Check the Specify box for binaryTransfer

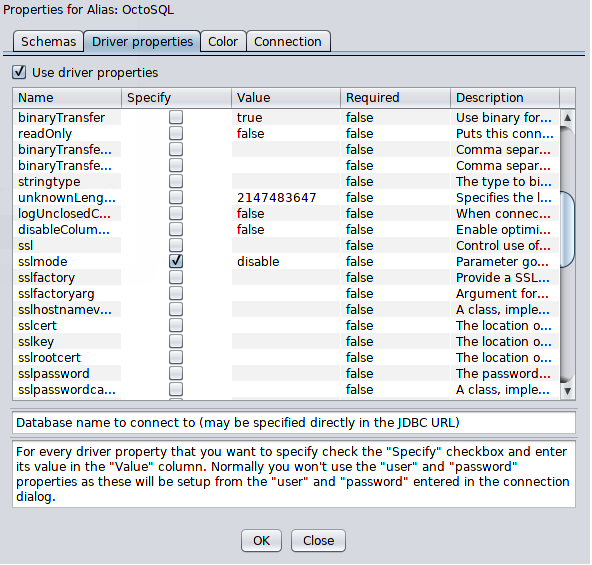coord(176,117)
